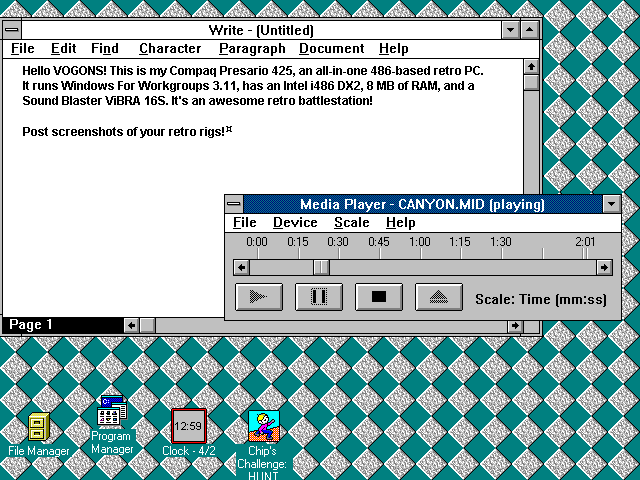Click 'Sound Blaster ViBRA 16S' in the document
640x480 pixels.
(x=94, y=101)
